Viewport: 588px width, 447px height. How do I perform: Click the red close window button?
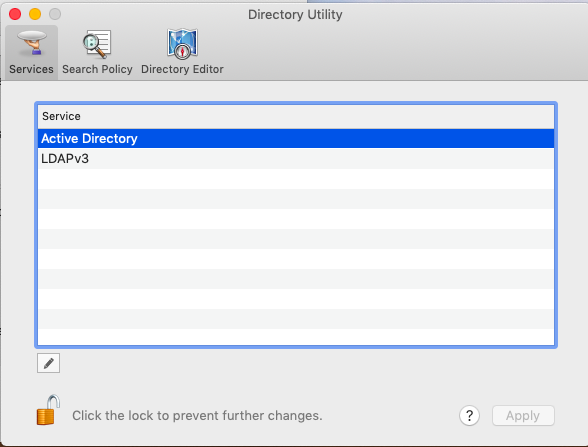pos(15,14)
